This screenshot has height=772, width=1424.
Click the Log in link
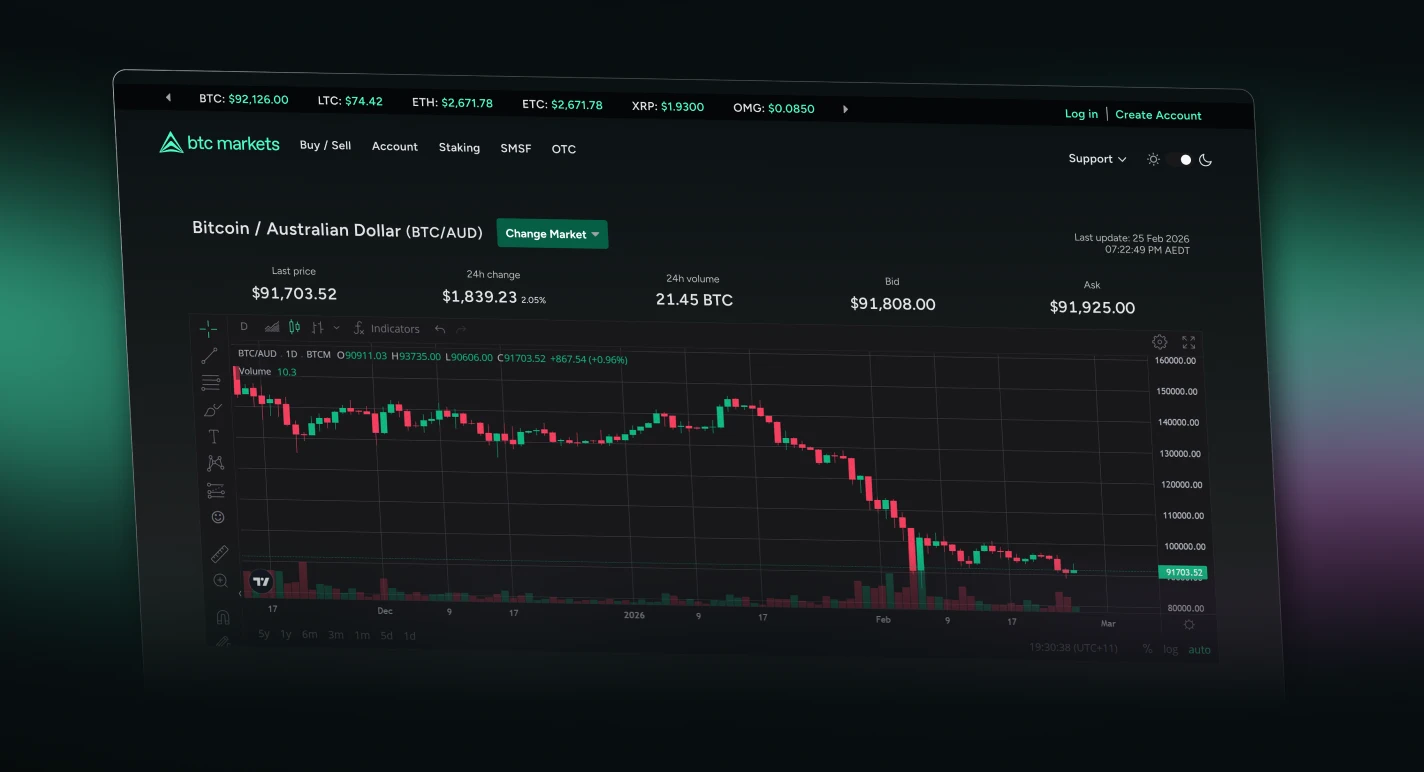point(1081,114)
